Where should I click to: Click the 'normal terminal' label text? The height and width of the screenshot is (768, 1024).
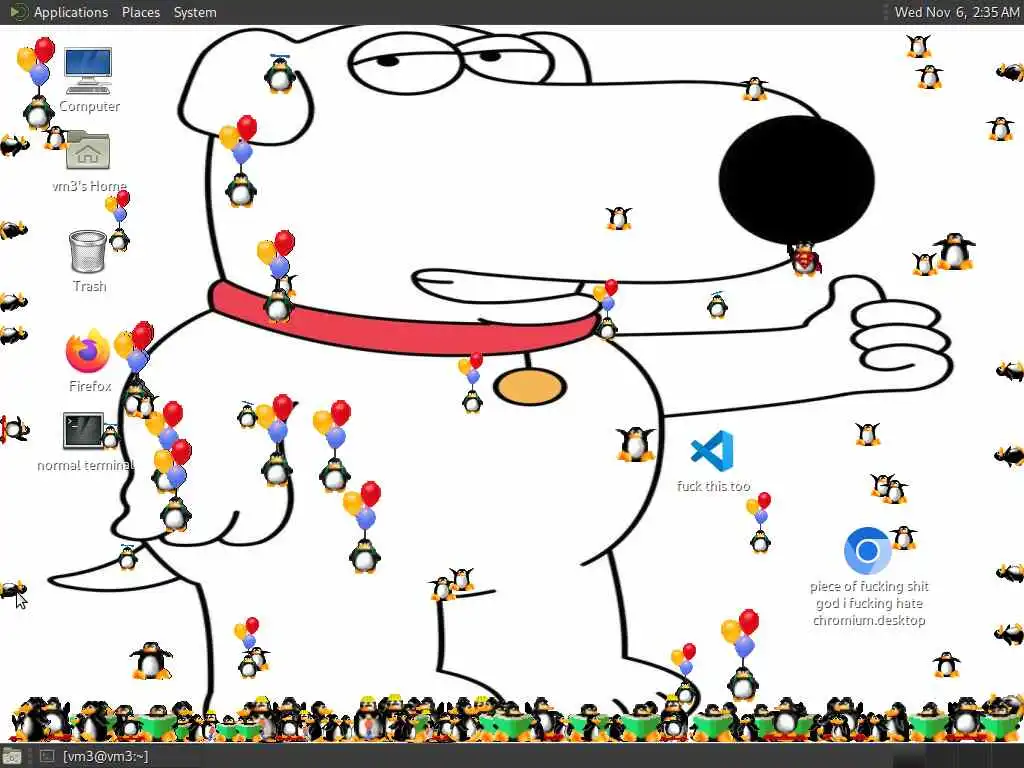(85, 466)
